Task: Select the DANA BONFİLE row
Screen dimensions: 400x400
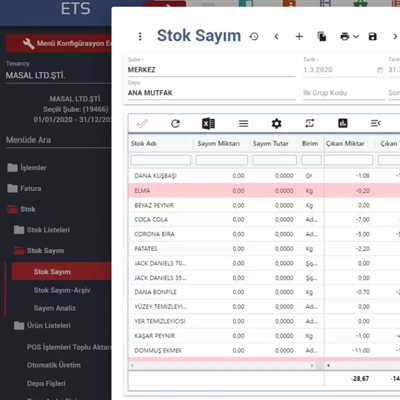Action: click(264, 292)
